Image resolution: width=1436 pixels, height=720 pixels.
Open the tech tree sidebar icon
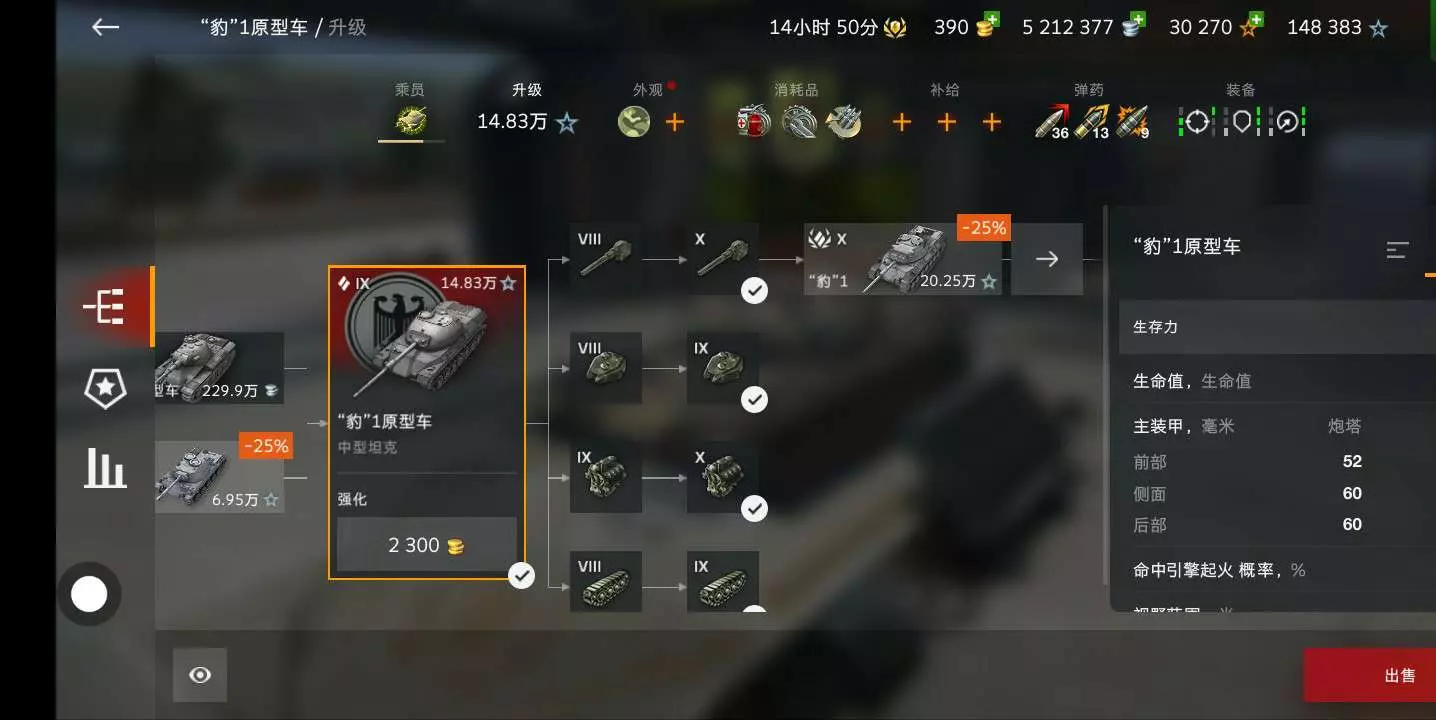[x=104, y=308]
